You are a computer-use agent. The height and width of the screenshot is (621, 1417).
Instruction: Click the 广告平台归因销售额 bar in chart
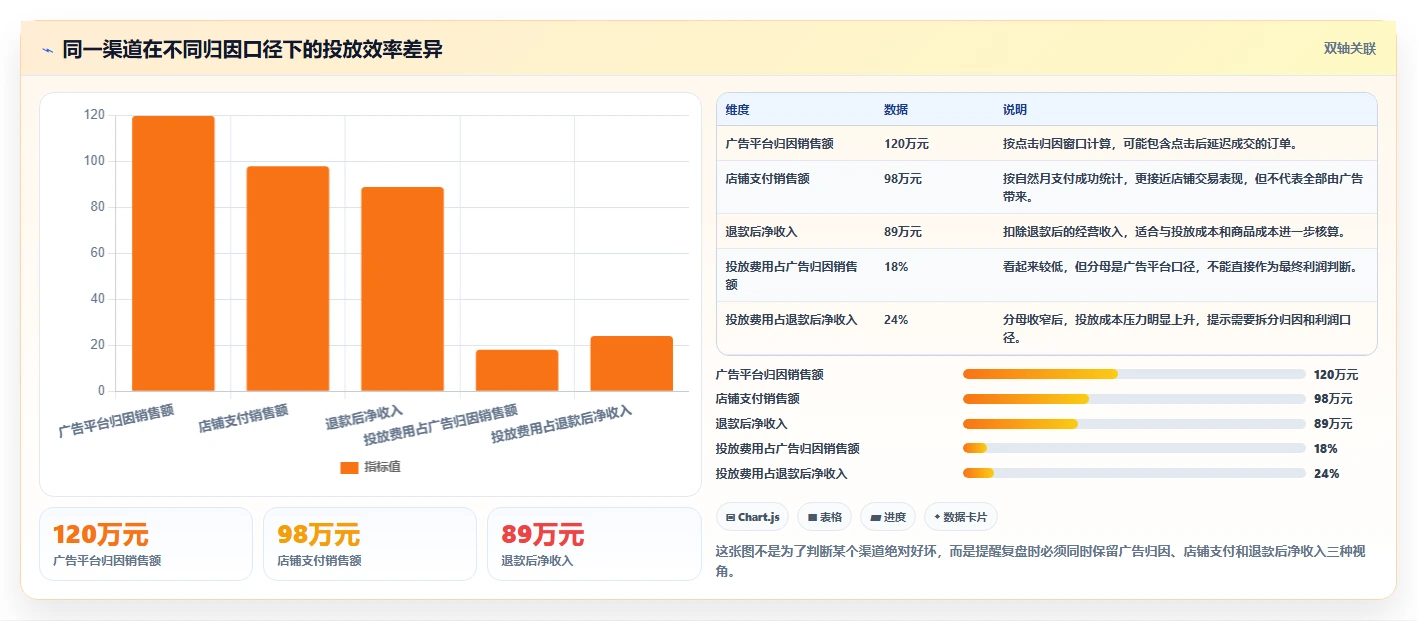click(173, 253)
